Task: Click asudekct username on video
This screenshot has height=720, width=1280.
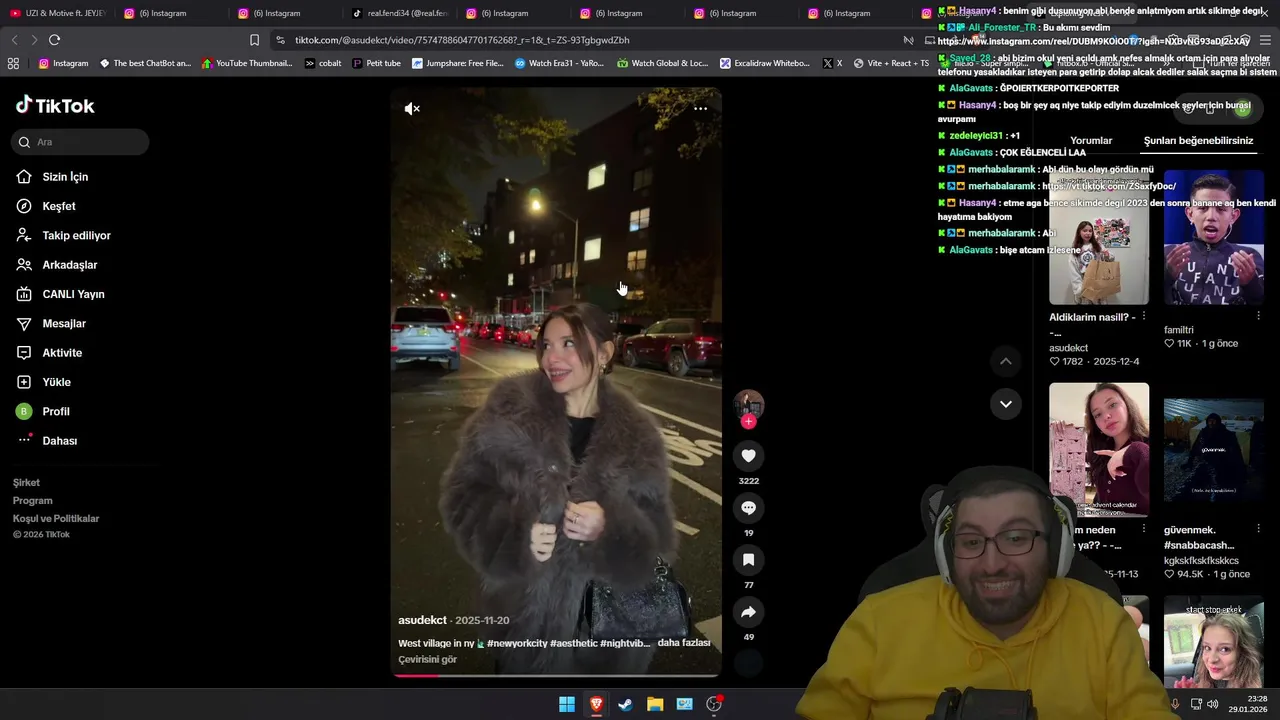Action: pos(422,621)
